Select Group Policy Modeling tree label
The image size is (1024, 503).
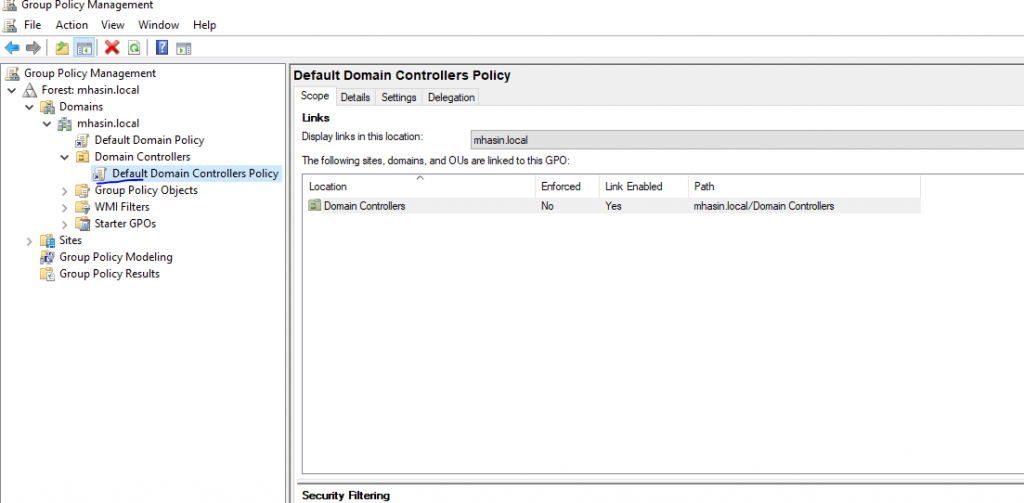tap(116, 257)
